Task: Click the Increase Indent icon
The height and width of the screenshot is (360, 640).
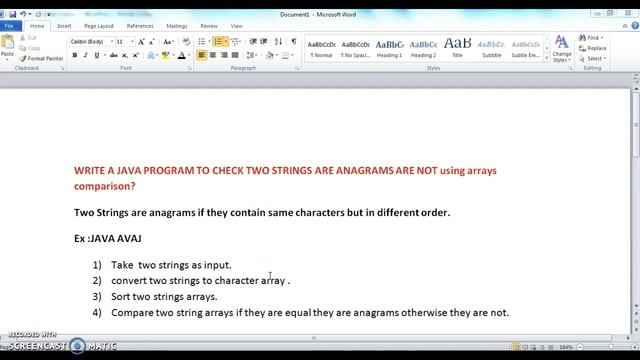Action: click(x=264, y=42)
